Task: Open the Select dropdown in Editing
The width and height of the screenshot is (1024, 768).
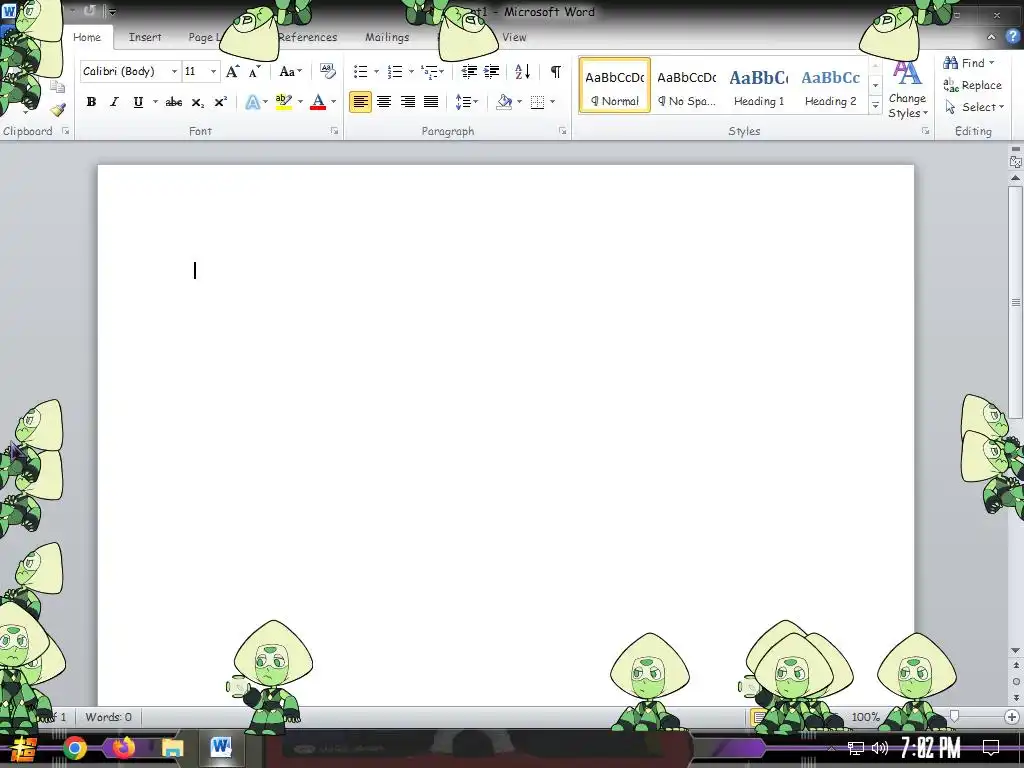Action: click(975, 107)
